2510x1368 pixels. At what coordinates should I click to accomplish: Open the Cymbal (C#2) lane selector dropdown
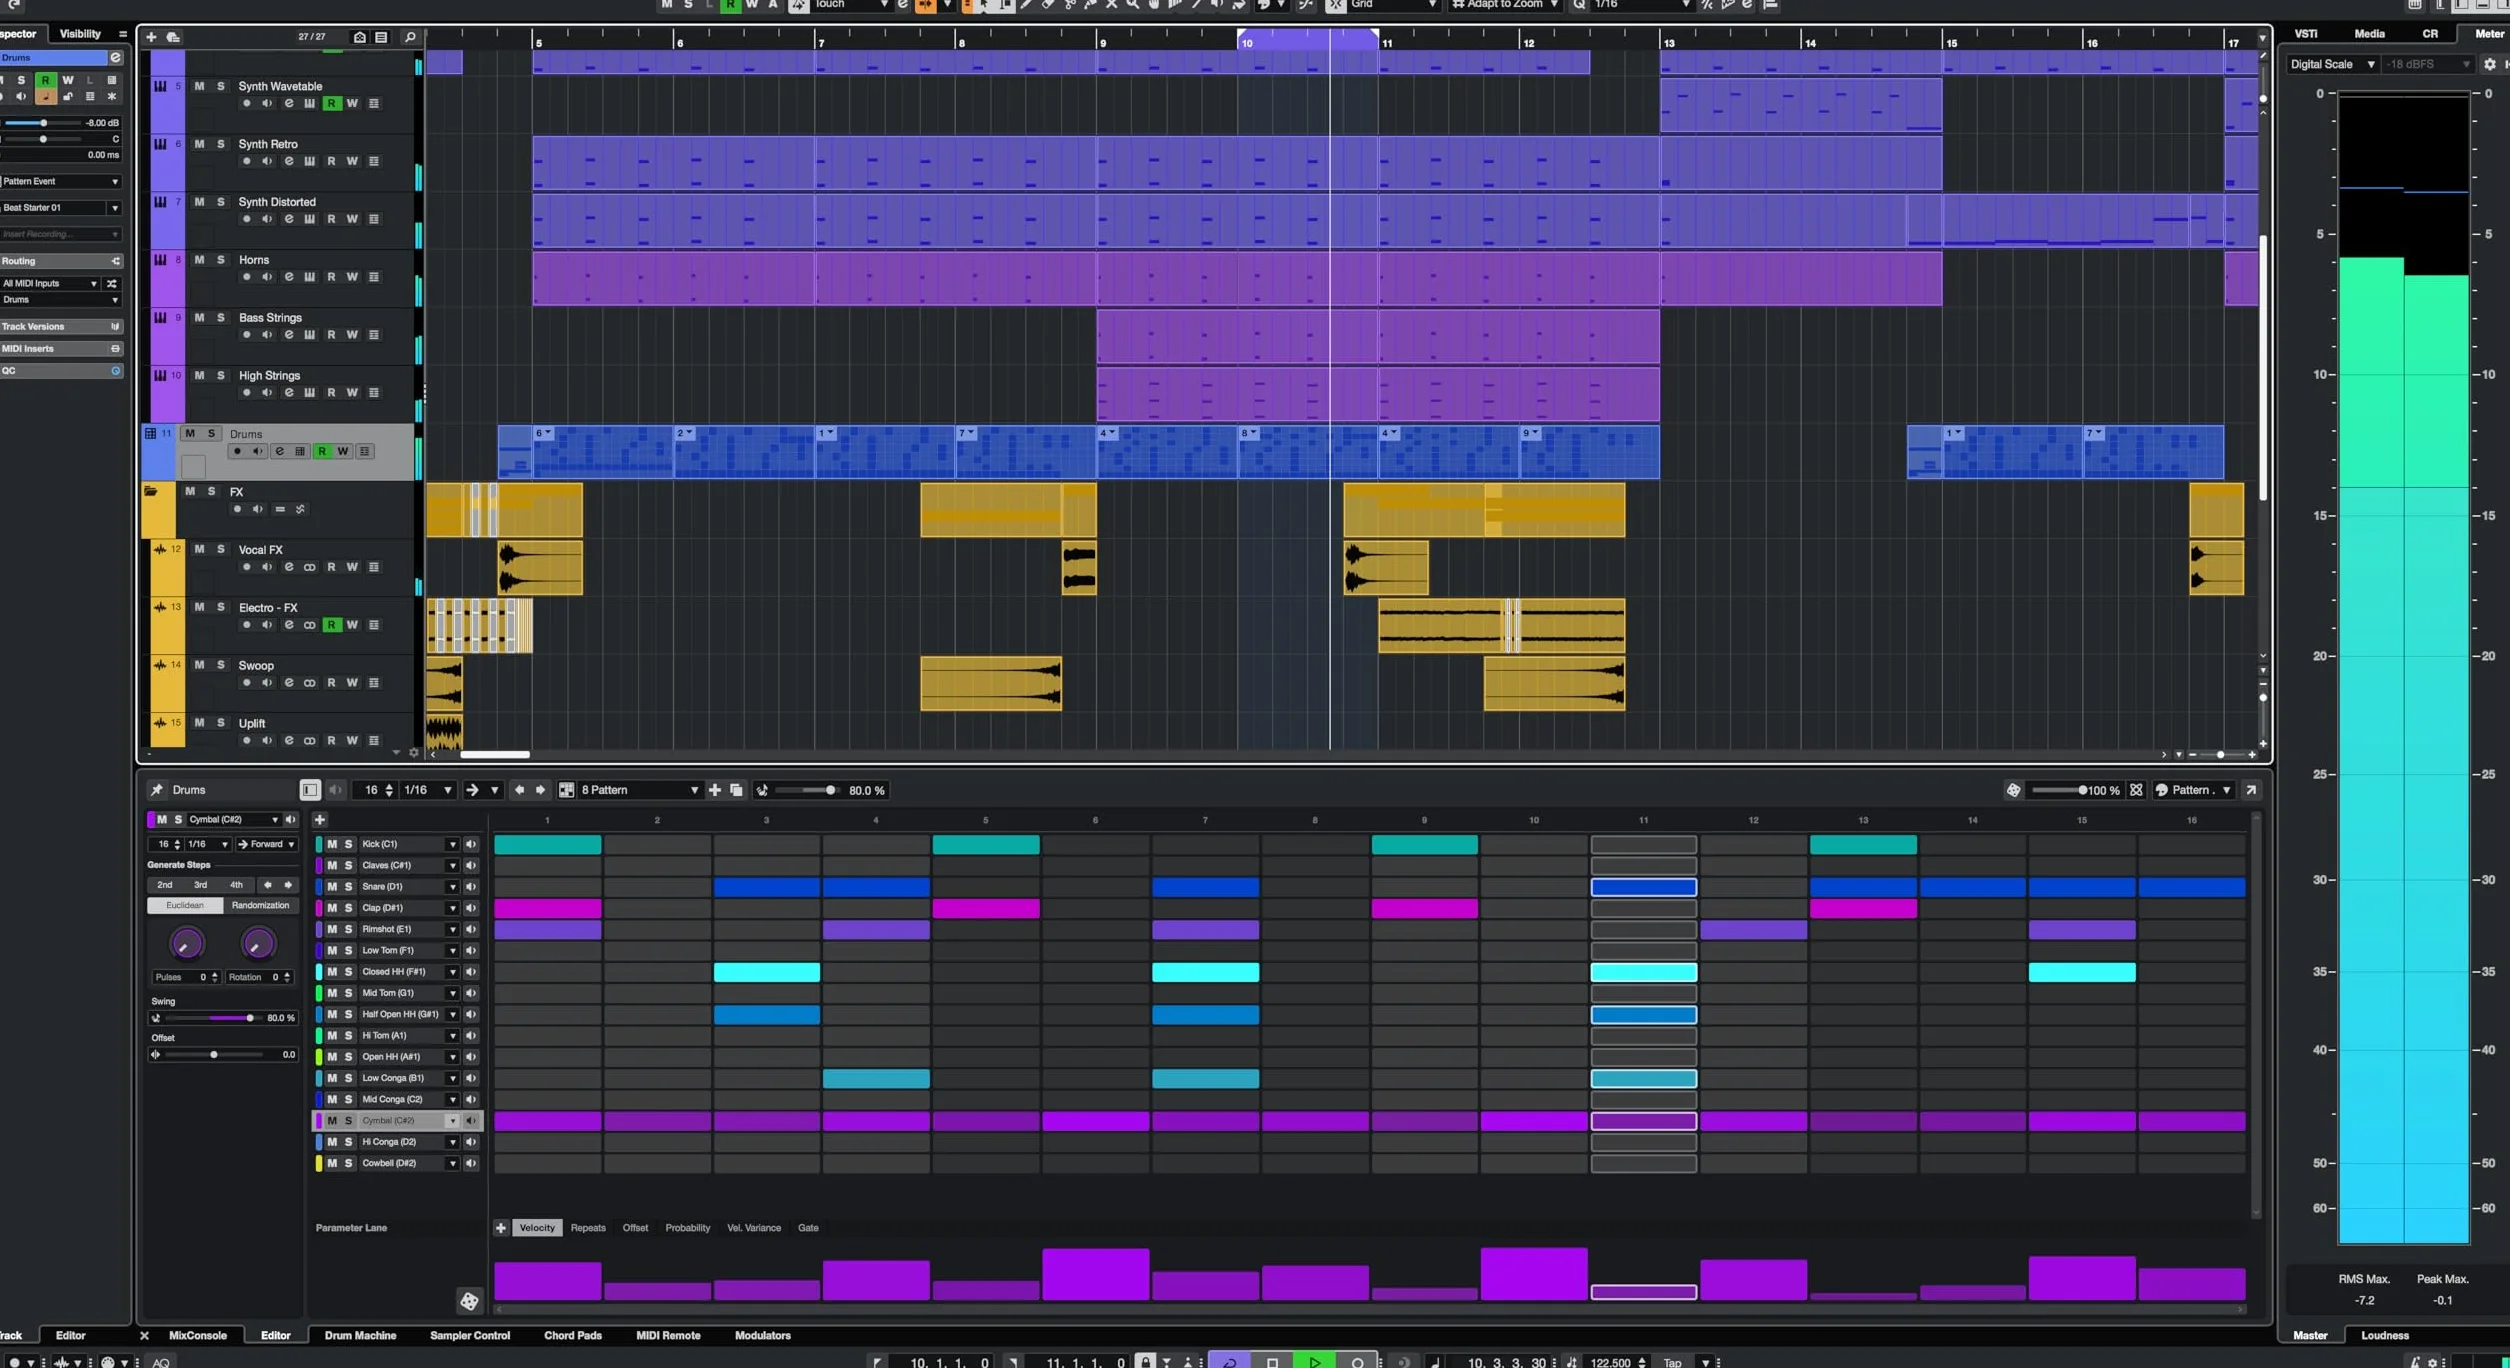pos(235,819)
